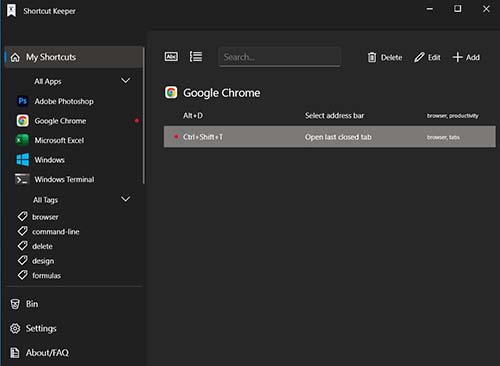Filter by the command-line tag label
The image size is (500, 366).
56,232
